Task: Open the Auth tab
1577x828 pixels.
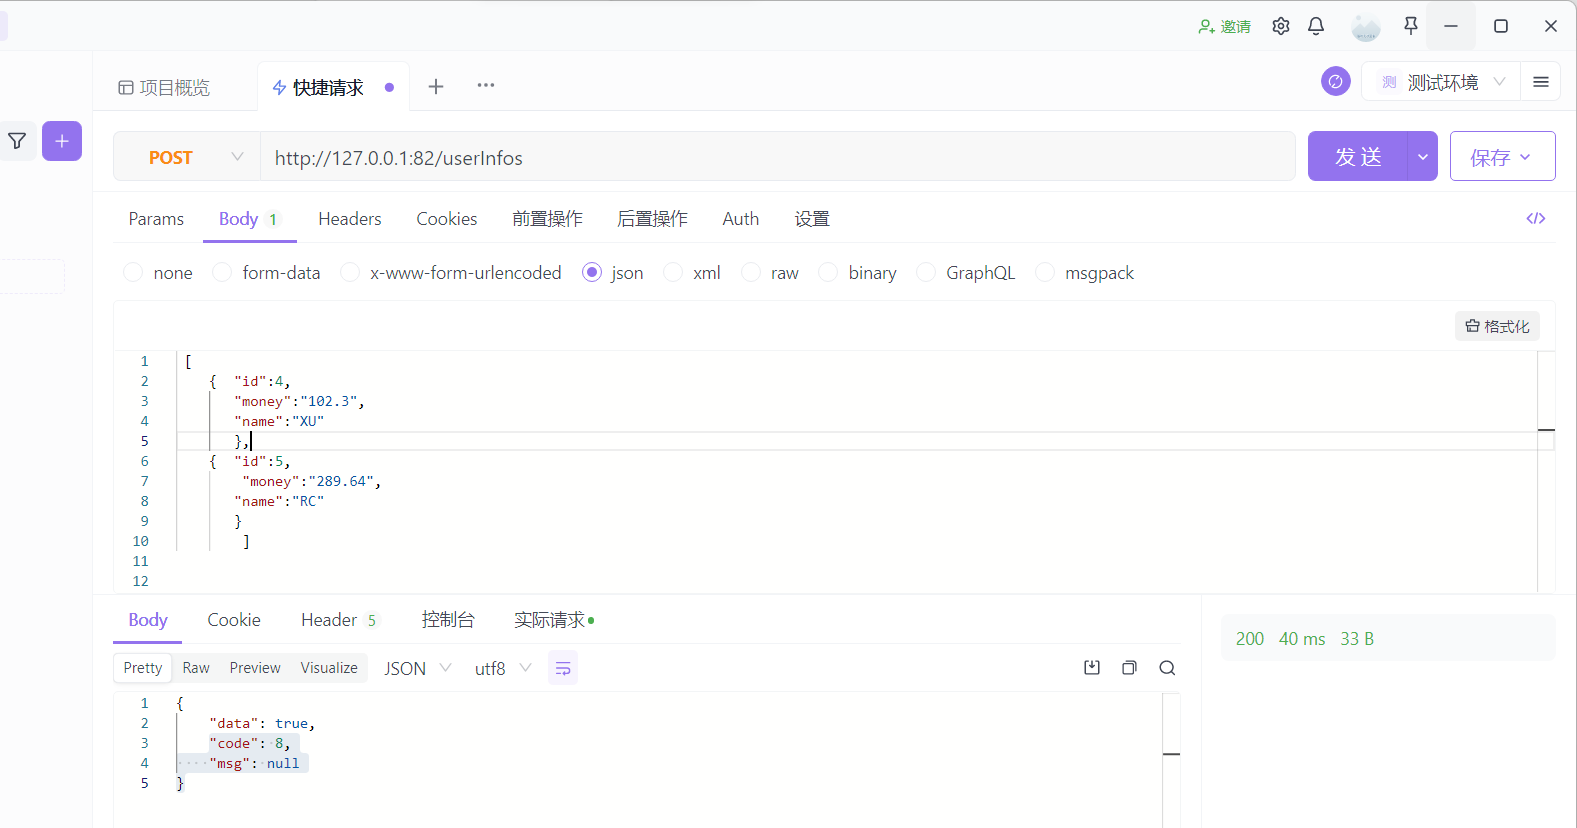Action: click(741, 219)
